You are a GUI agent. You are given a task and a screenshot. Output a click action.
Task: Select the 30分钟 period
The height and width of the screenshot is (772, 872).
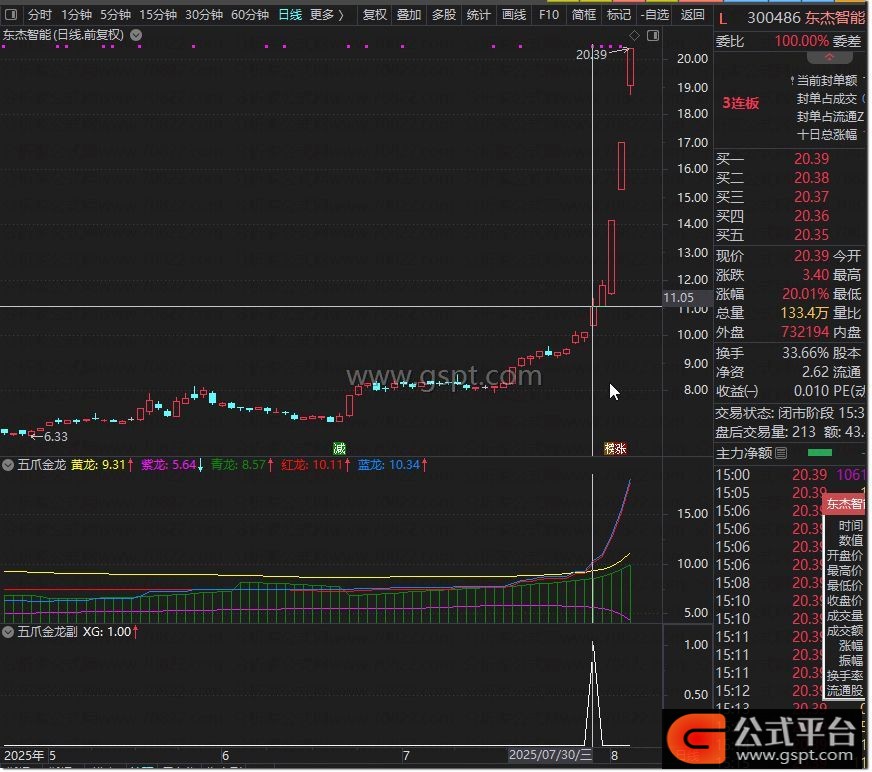point(204,14)
